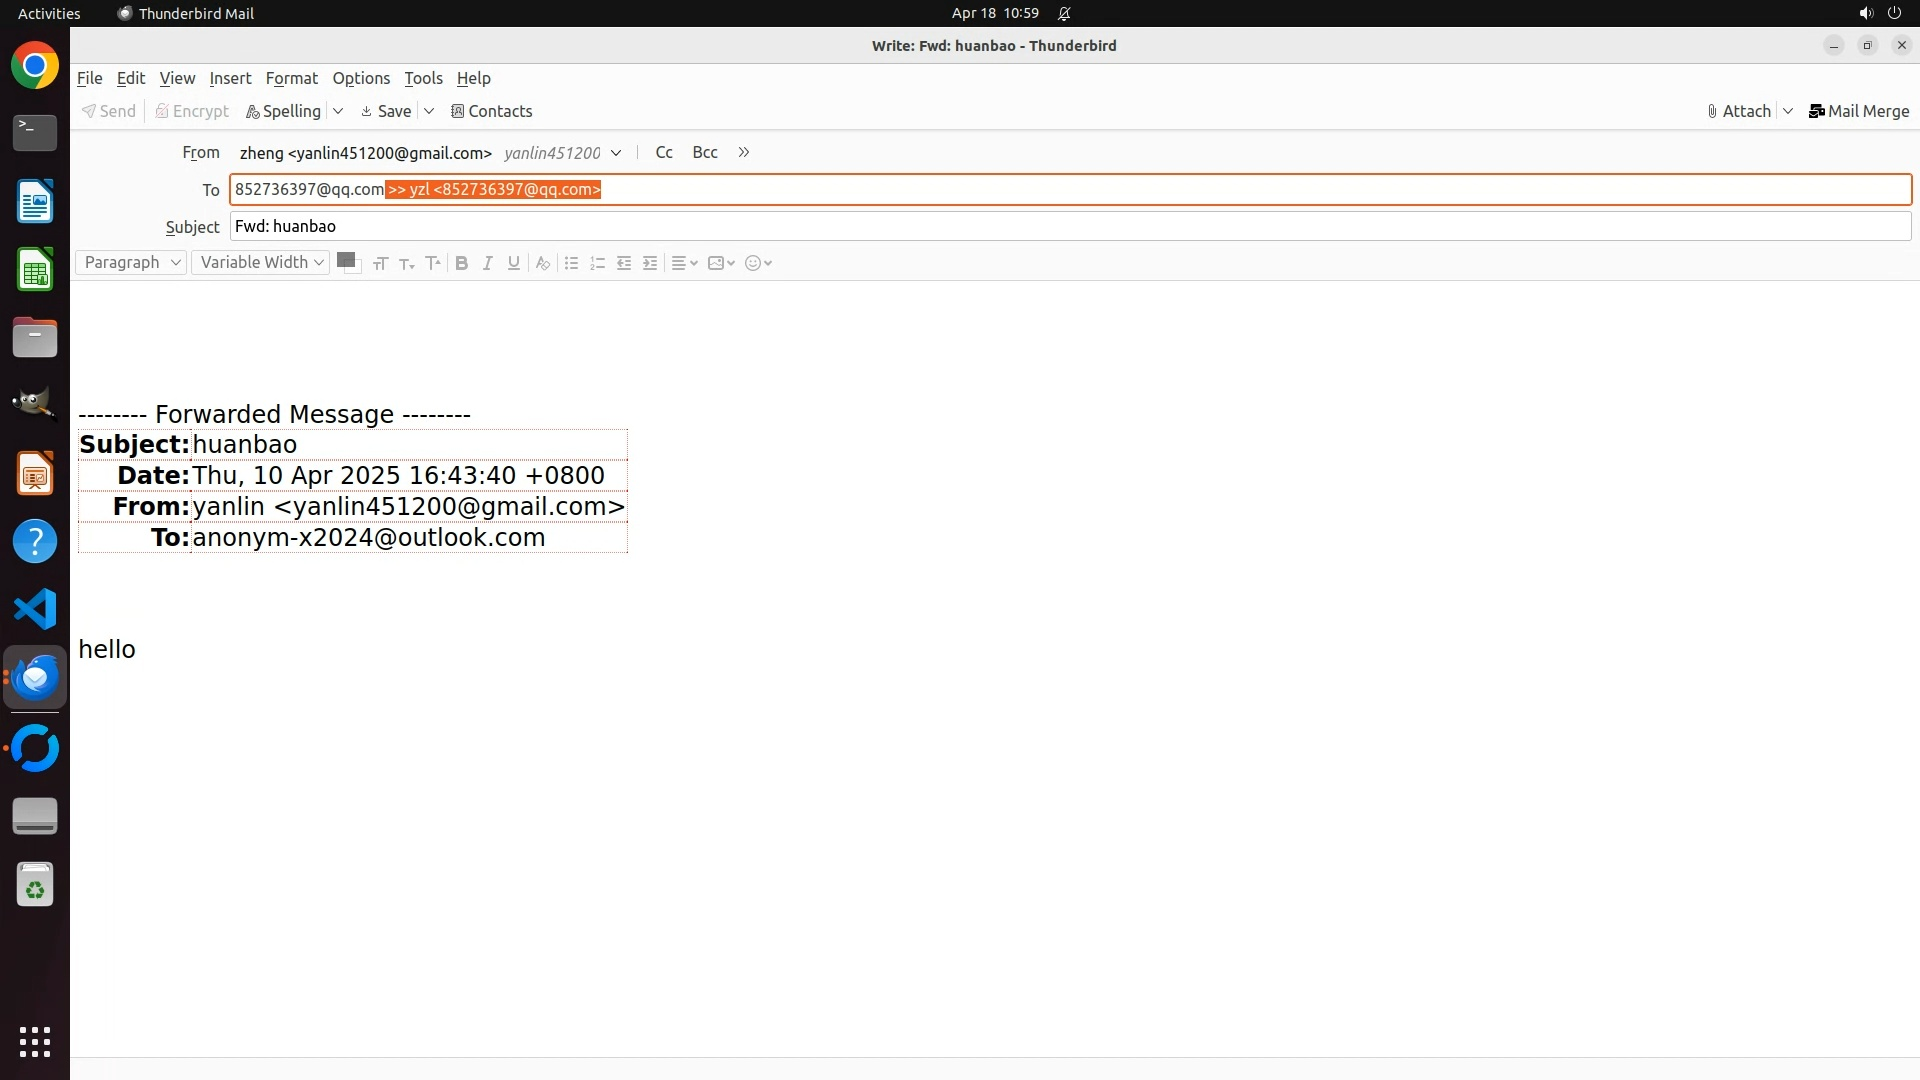The width and height of the screenshot is (1920, 1080).
Task: Open the insert emoji dropdown
Action: (x=758, y=263)
